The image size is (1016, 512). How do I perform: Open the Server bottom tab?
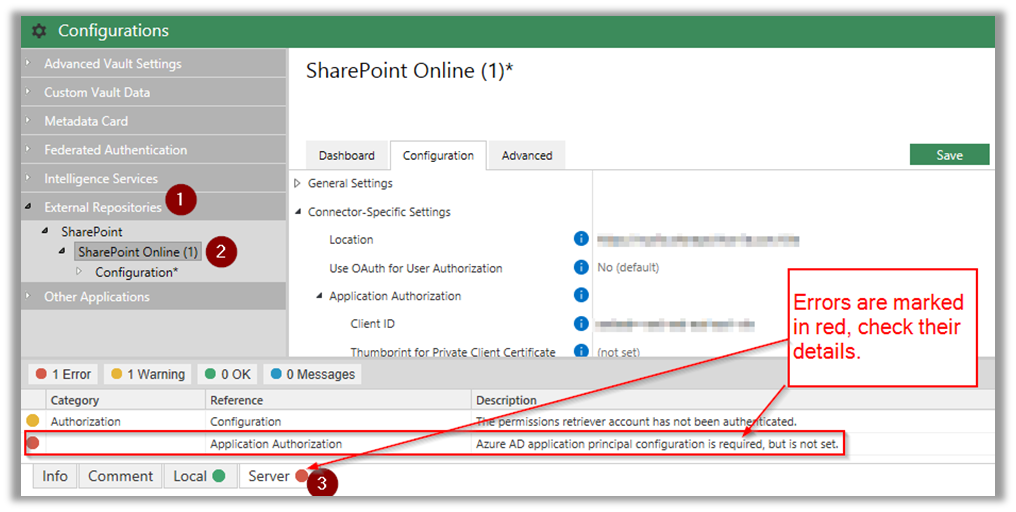pos(277,476)
